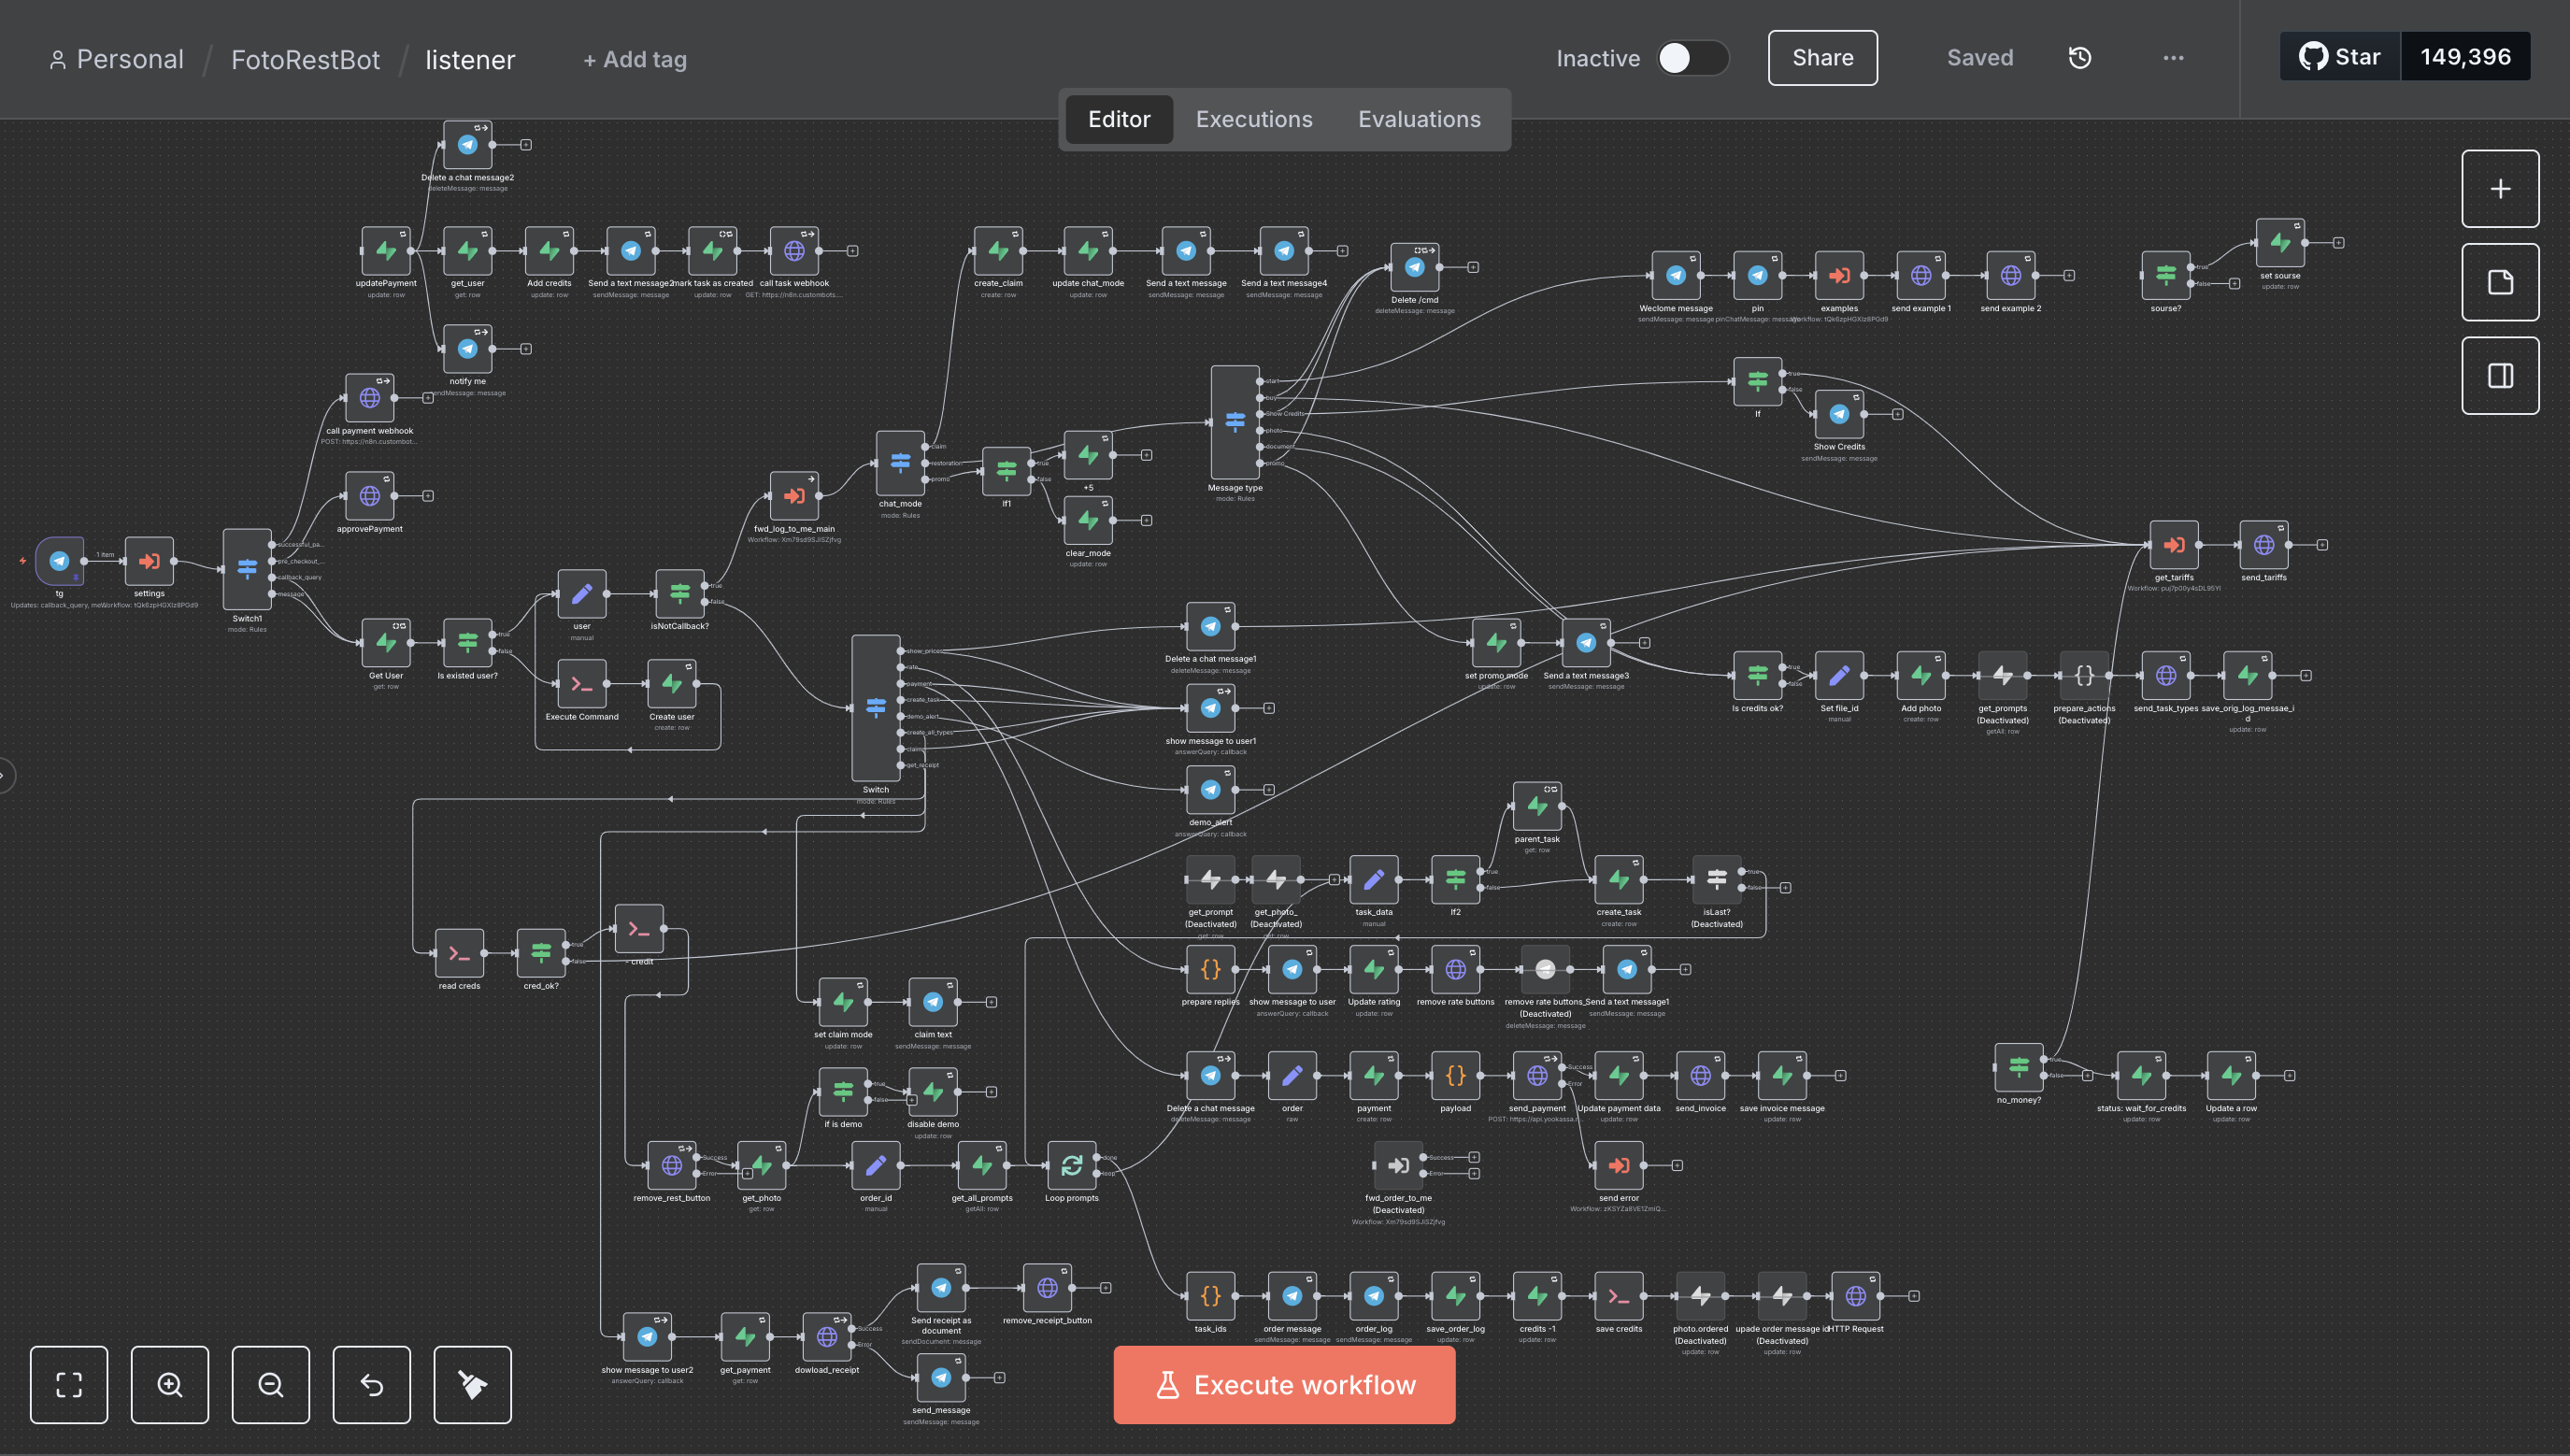This screenshot has width=2570, height=1456.
Task: Toggle the side panel layout icon
Action: pyautogui.click(x=2499, y=376)
